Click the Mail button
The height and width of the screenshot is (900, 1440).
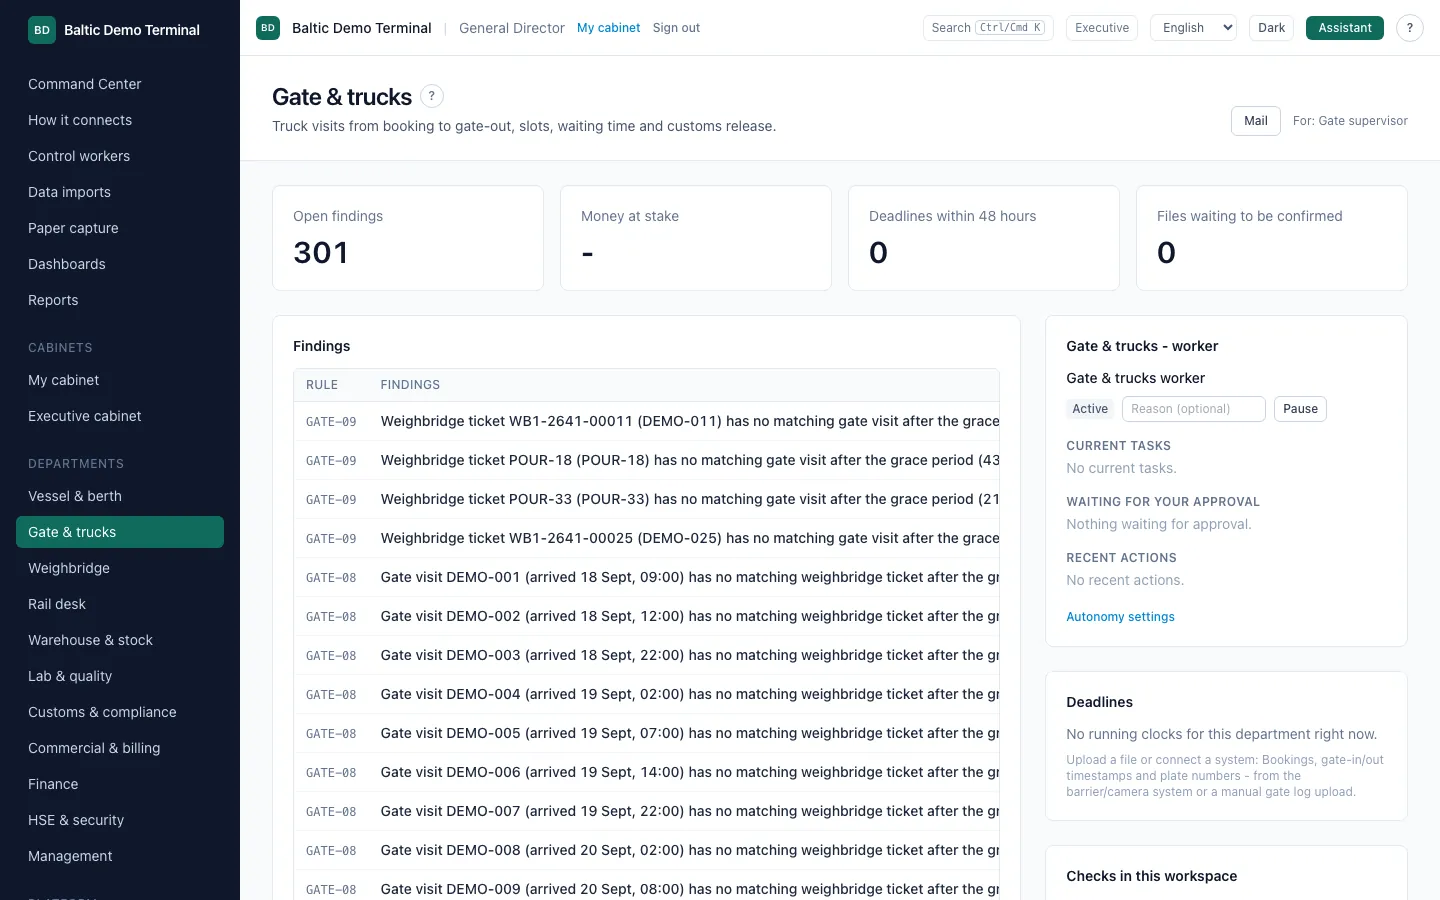1256,121
